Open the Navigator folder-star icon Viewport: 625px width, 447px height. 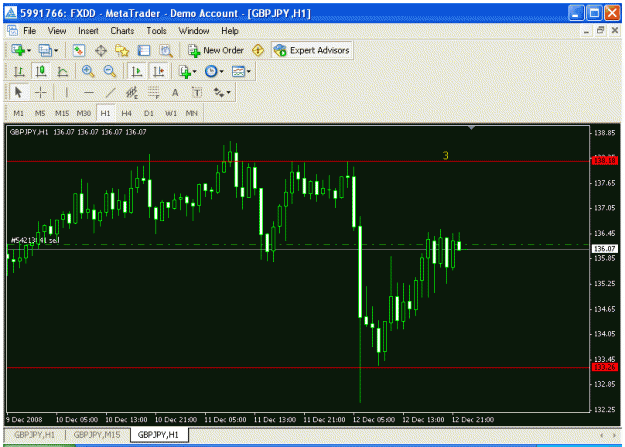tap(122, 51)
